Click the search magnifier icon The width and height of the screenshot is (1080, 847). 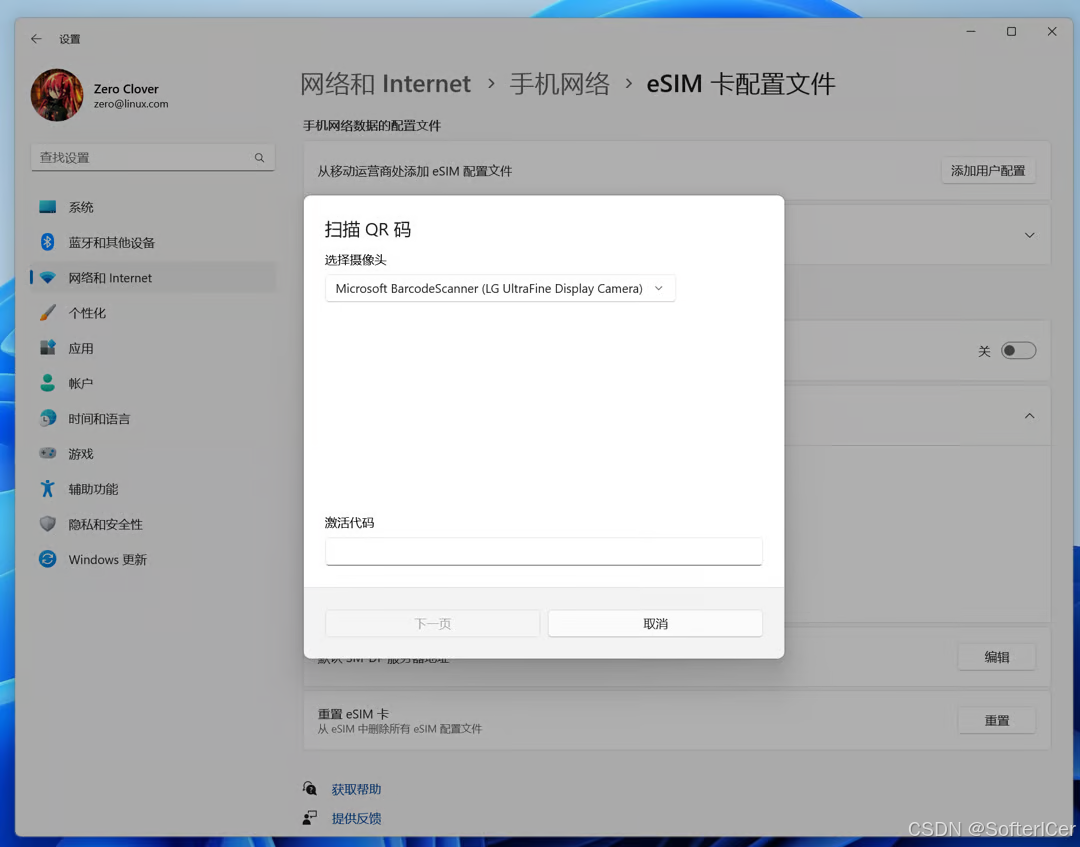(259, 158)
